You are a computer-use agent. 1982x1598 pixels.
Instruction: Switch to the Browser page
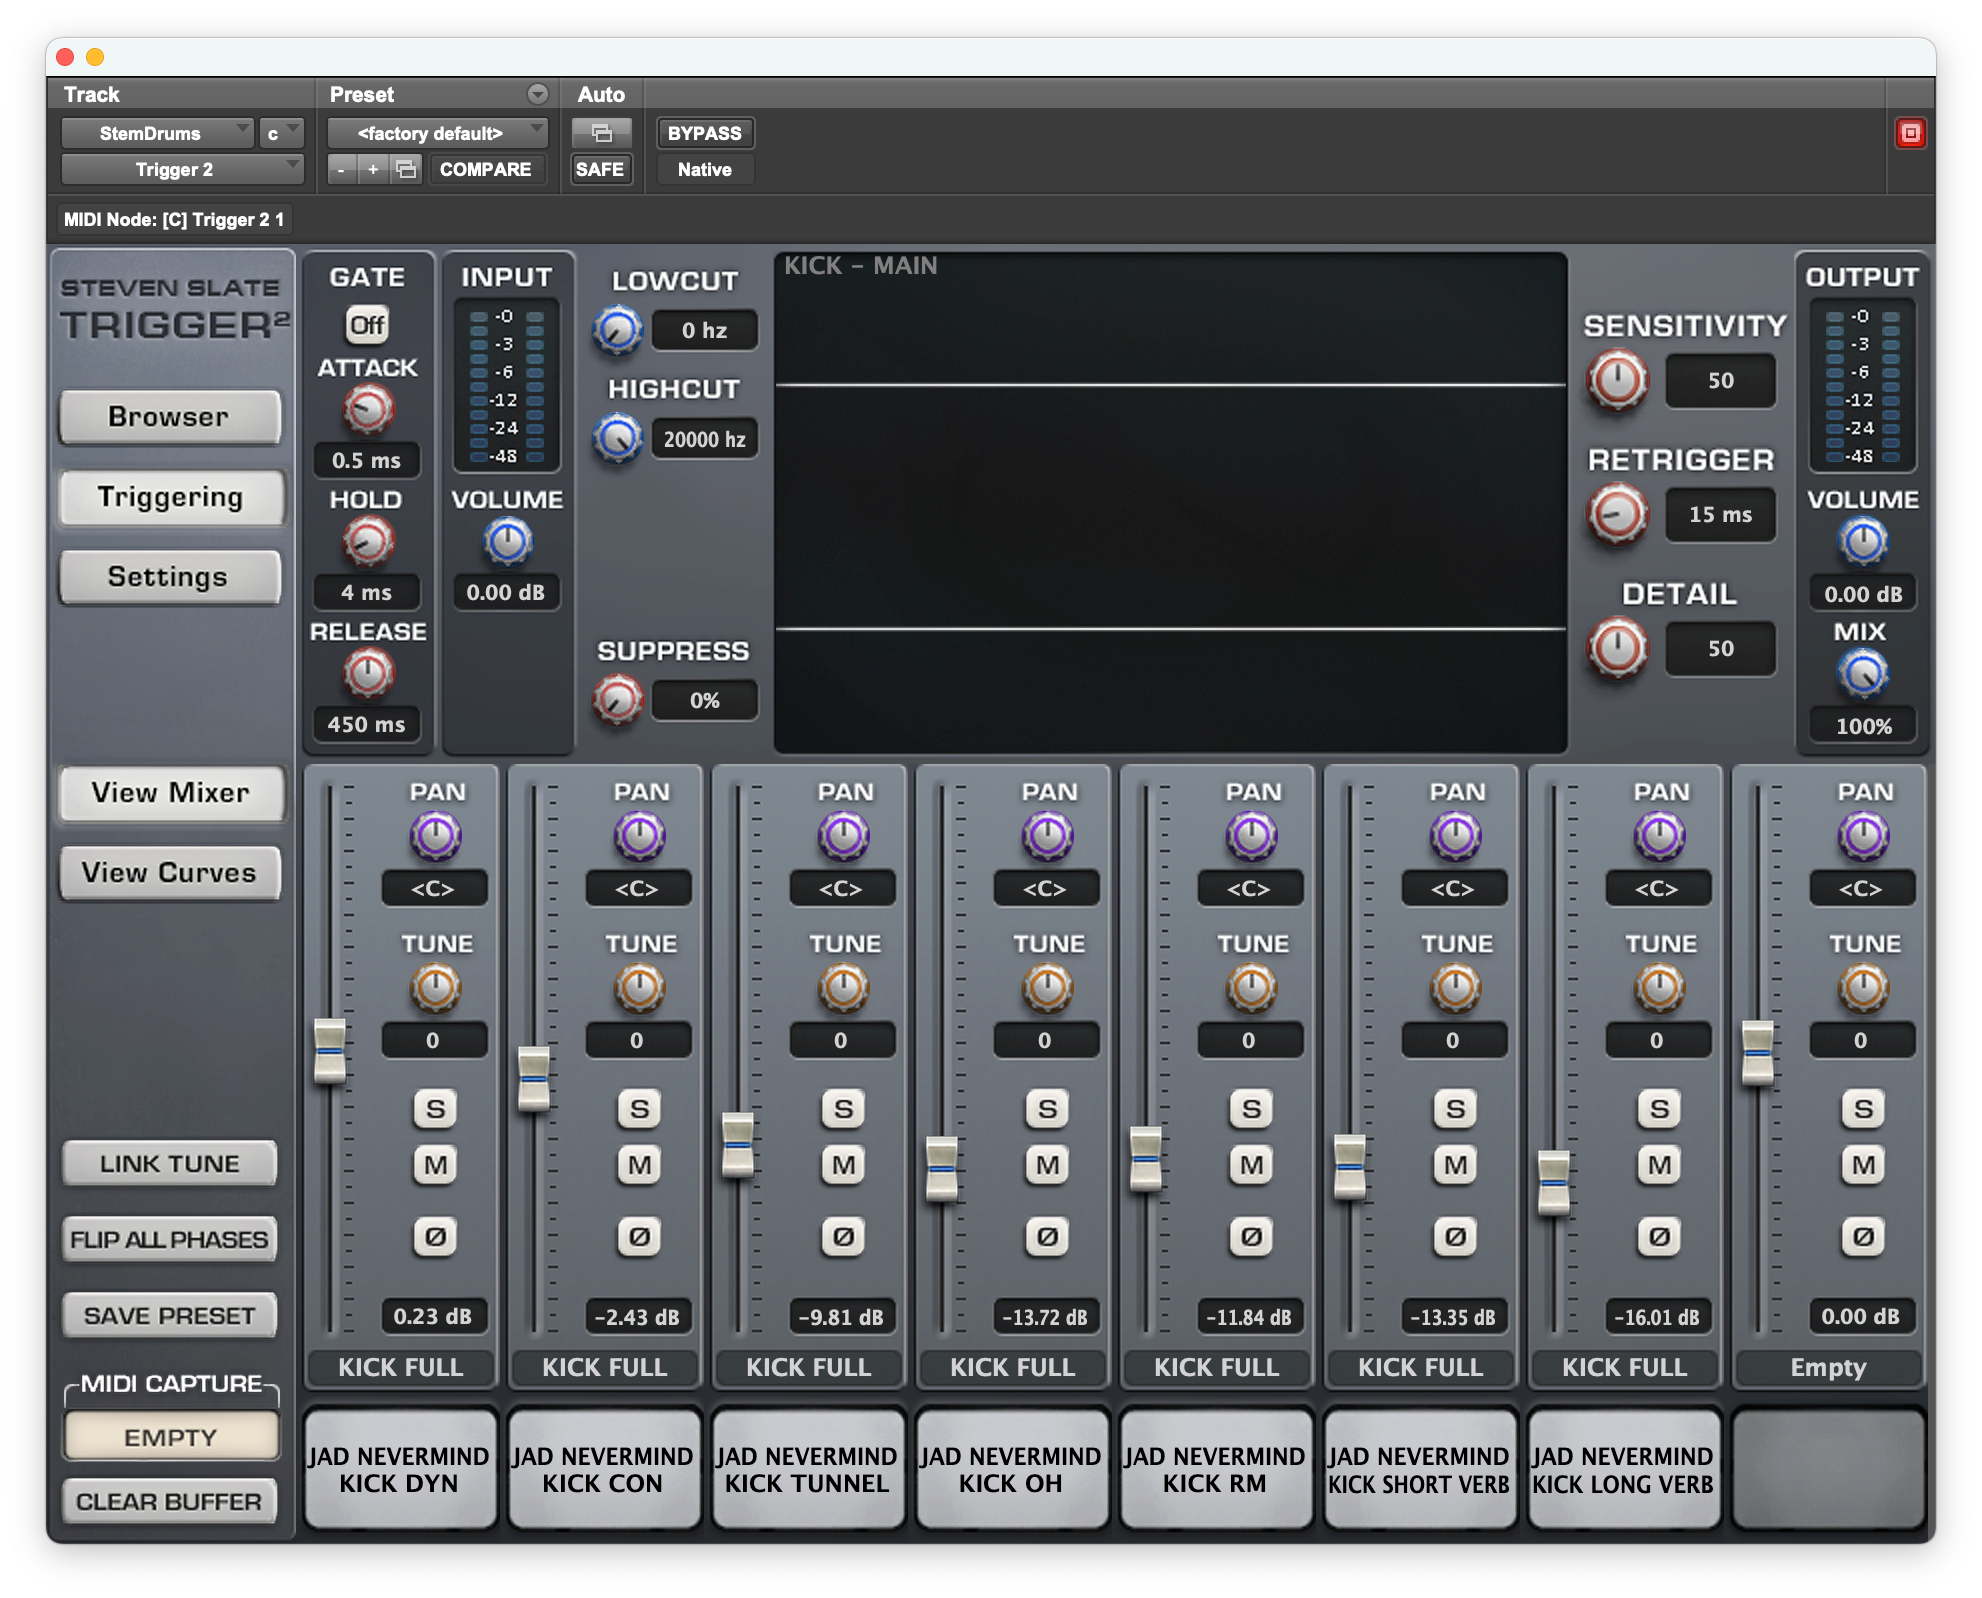coord(169,416)
